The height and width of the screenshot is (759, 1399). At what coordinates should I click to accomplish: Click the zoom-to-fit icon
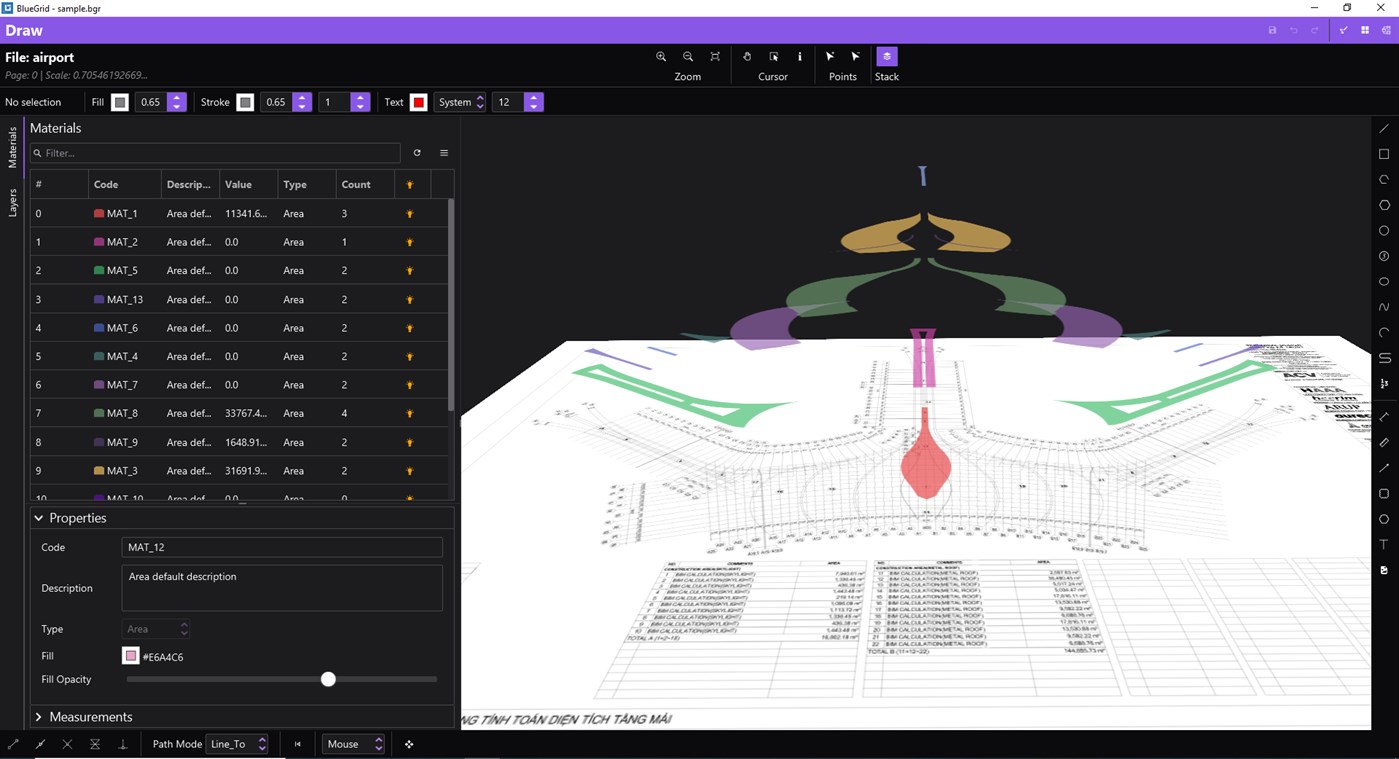(715, 57)
